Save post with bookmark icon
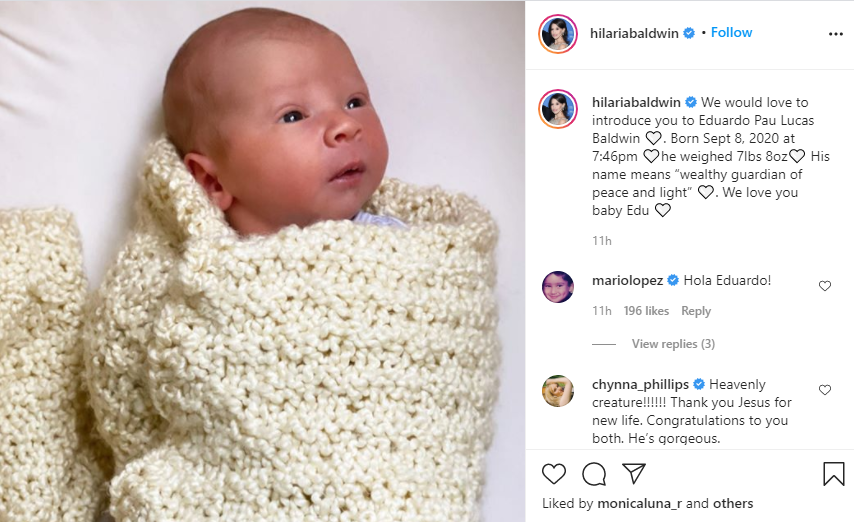Viewport: 854px width, 522px height. pos(833,474)
